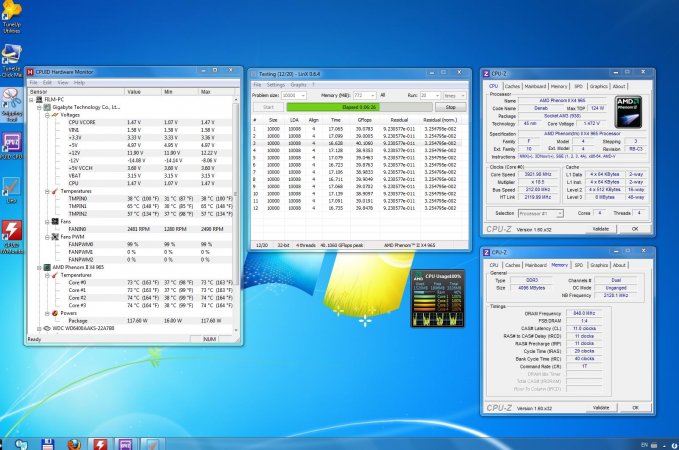The width and height of the screenshot is (679, 450).
Task: Collapse the Fans PWM tree node
Action: point(47,237)
